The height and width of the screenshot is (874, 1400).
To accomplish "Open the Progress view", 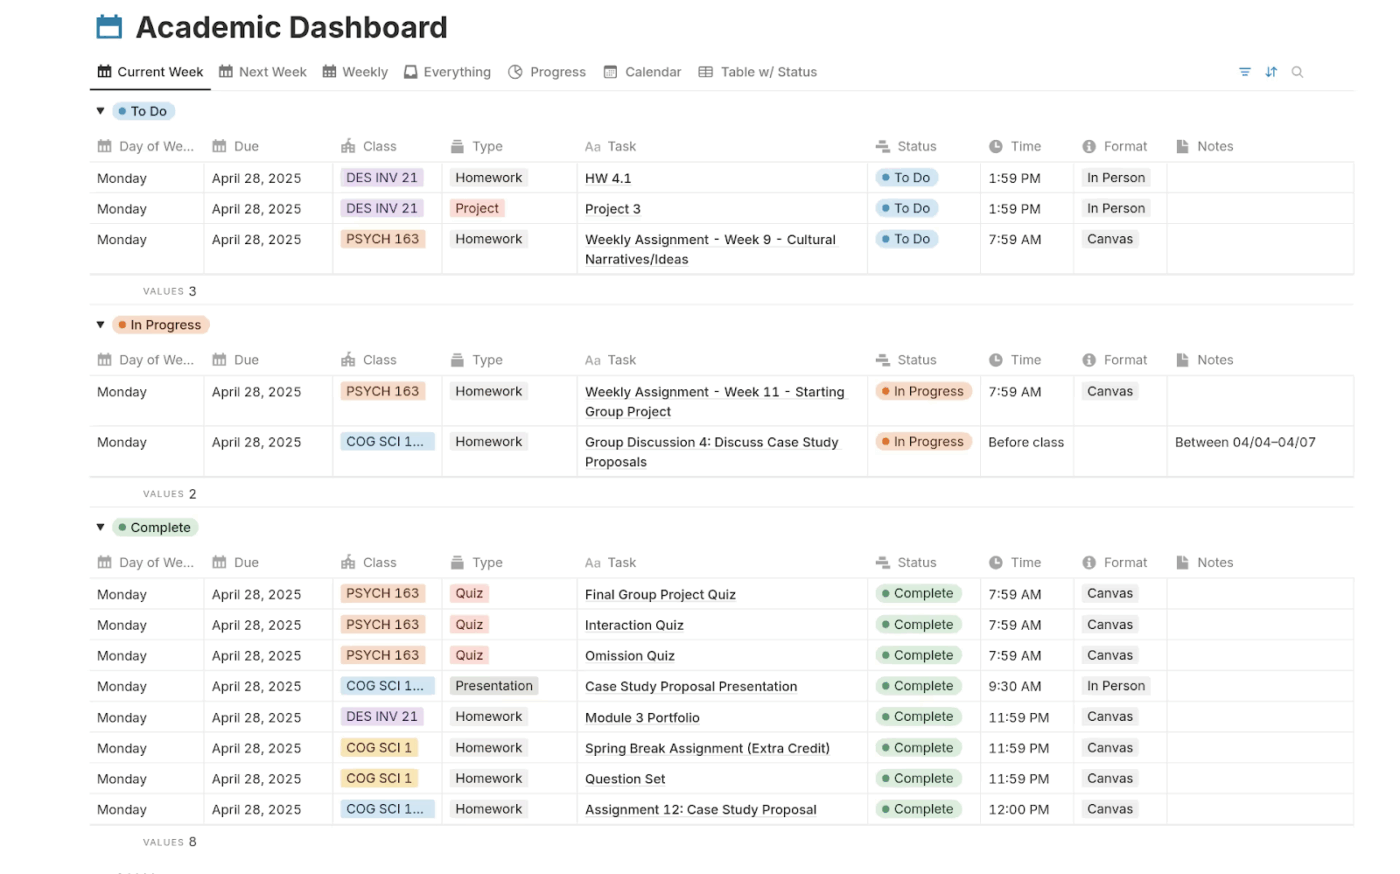I will (557, 71).
